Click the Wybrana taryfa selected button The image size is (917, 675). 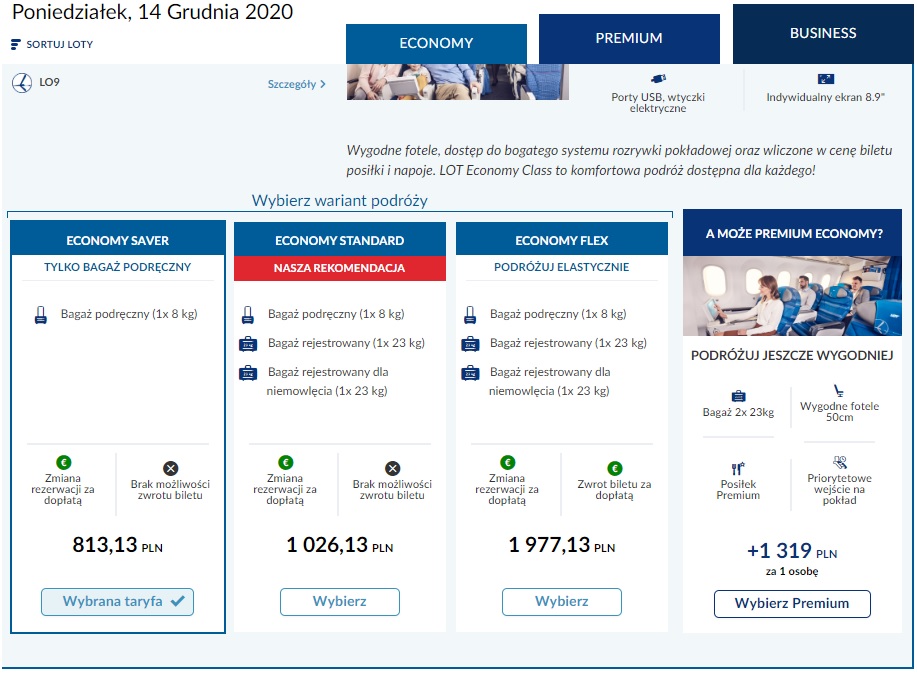[x=117, y=602]
